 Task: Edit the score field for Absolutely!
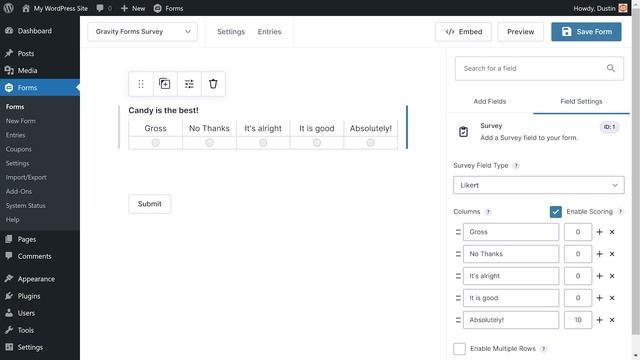click(x=578, y=320)
